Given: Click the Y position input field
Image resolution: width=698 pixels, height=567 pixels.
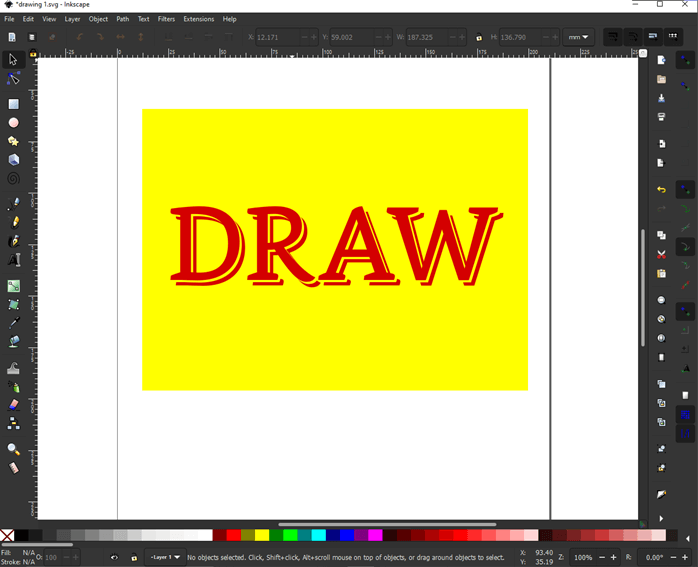Looking at the screenshot, I should (x=352, y=37).
